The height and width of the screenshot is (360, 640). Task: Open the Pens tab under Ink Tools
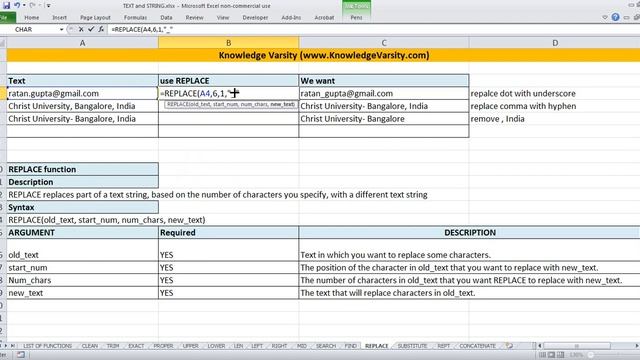point(356,18)
